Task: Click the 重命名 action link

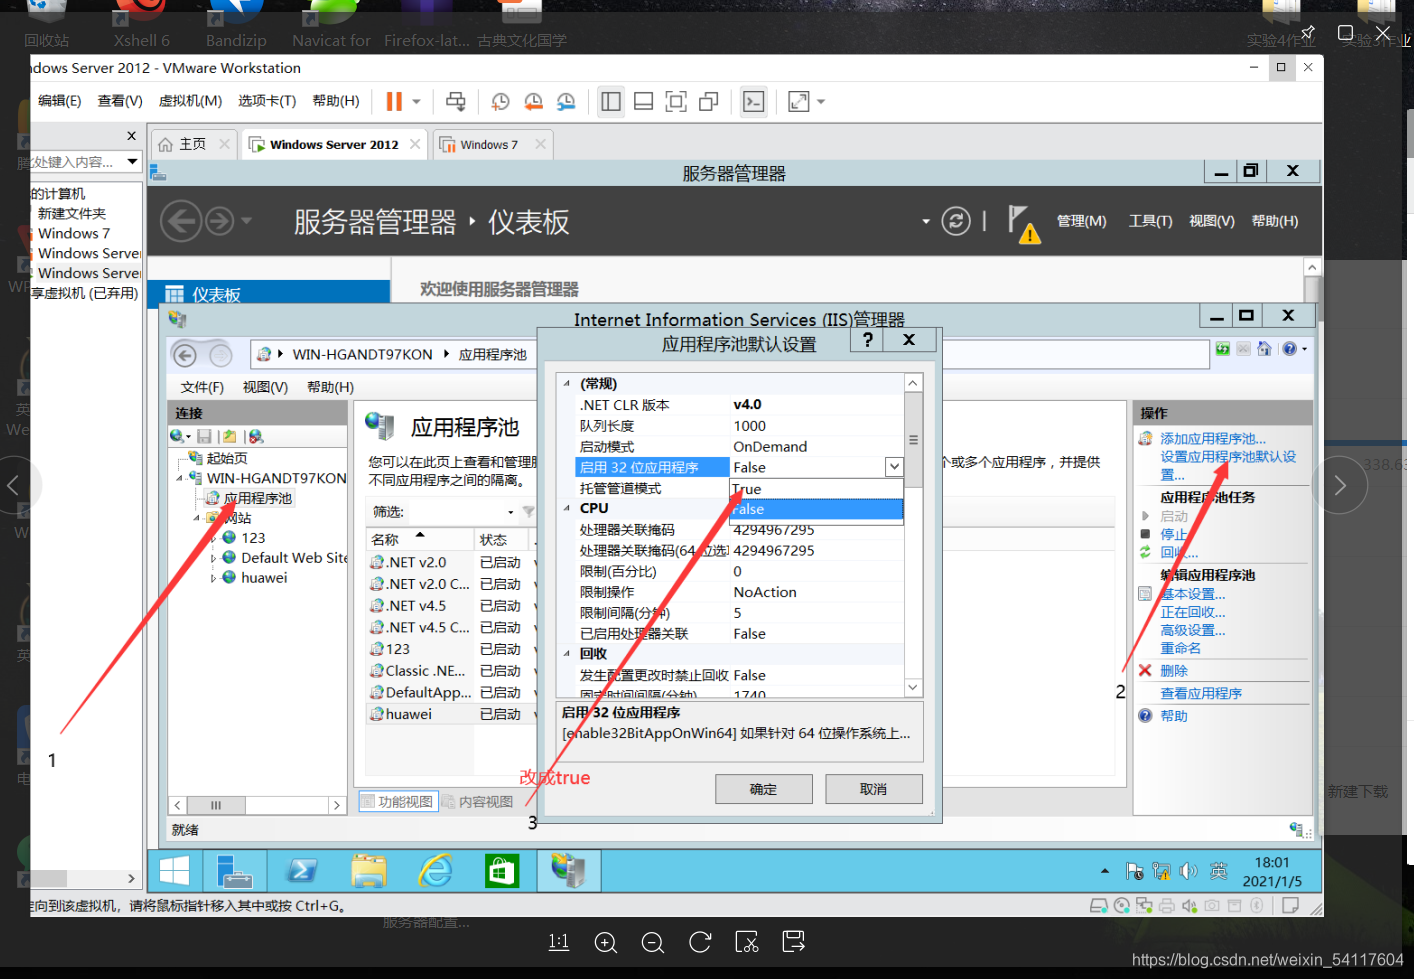Action: click(1180, 648)
